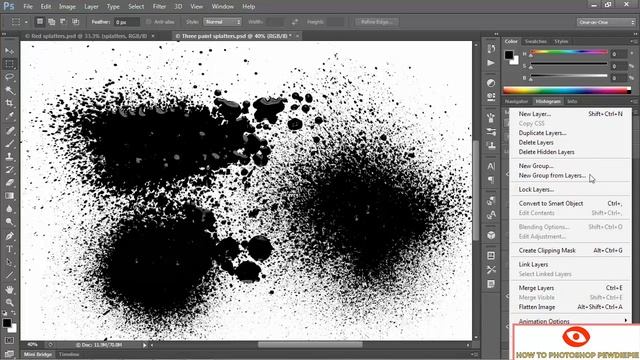Select the Eyedropper tool
Image resolution: width=640 pixels, height=360 pixels.
(x=9, y=116)
